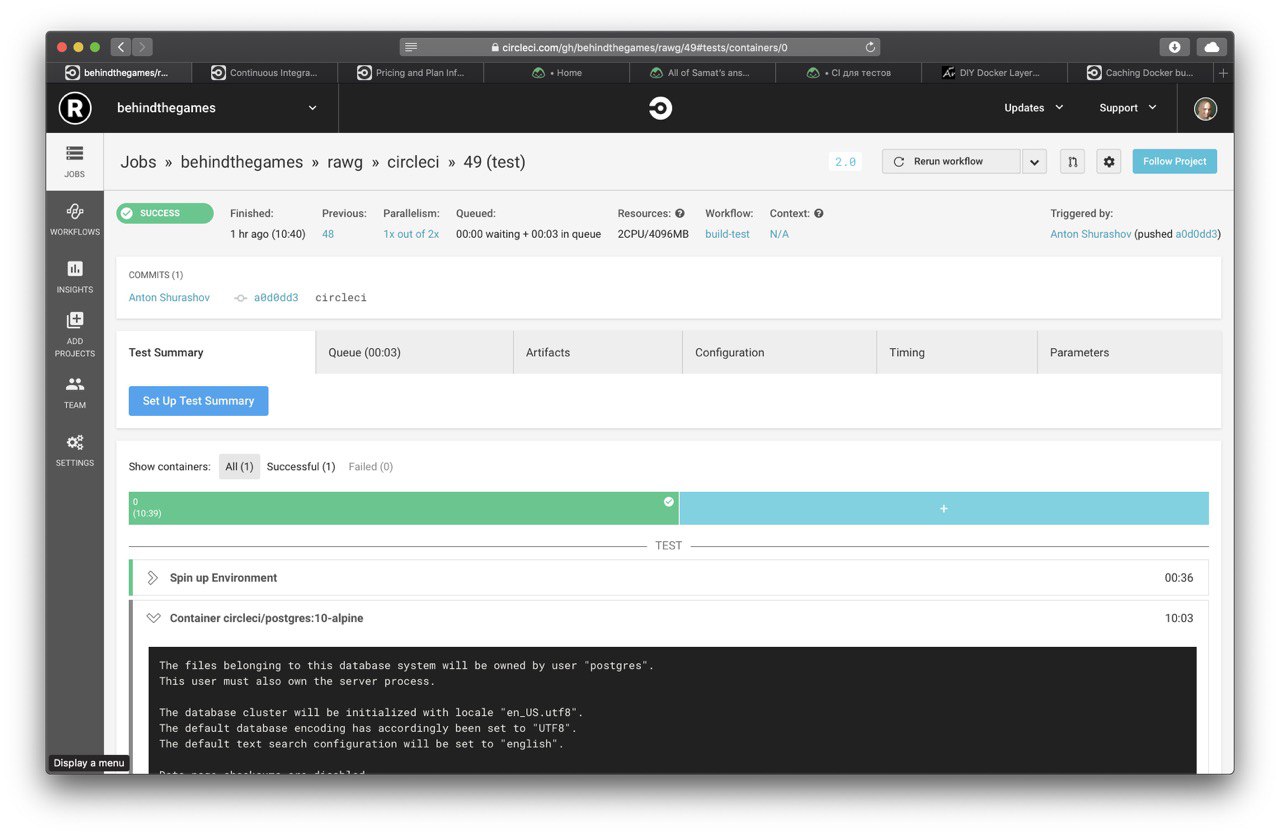1280x835 pixels.
Task: Open the Updates dropdown
Action: [x=1034, y=108]
